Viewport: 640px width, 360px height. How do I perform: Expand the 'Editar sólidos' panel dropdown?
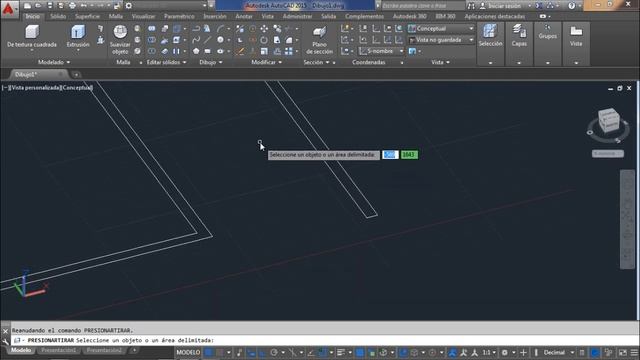coord(167,62)
